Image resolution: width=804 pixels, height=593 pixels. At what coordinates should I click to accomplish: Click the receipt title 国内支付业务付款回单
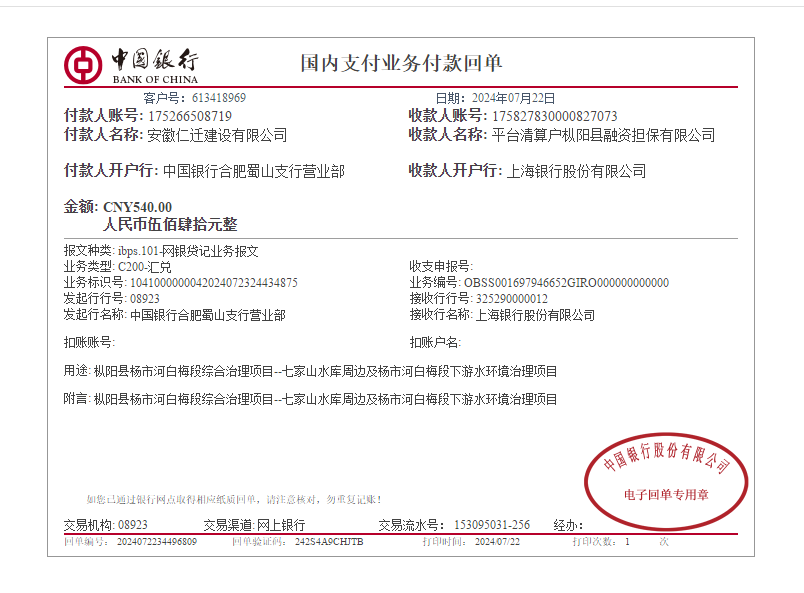[x=401, y=64]
